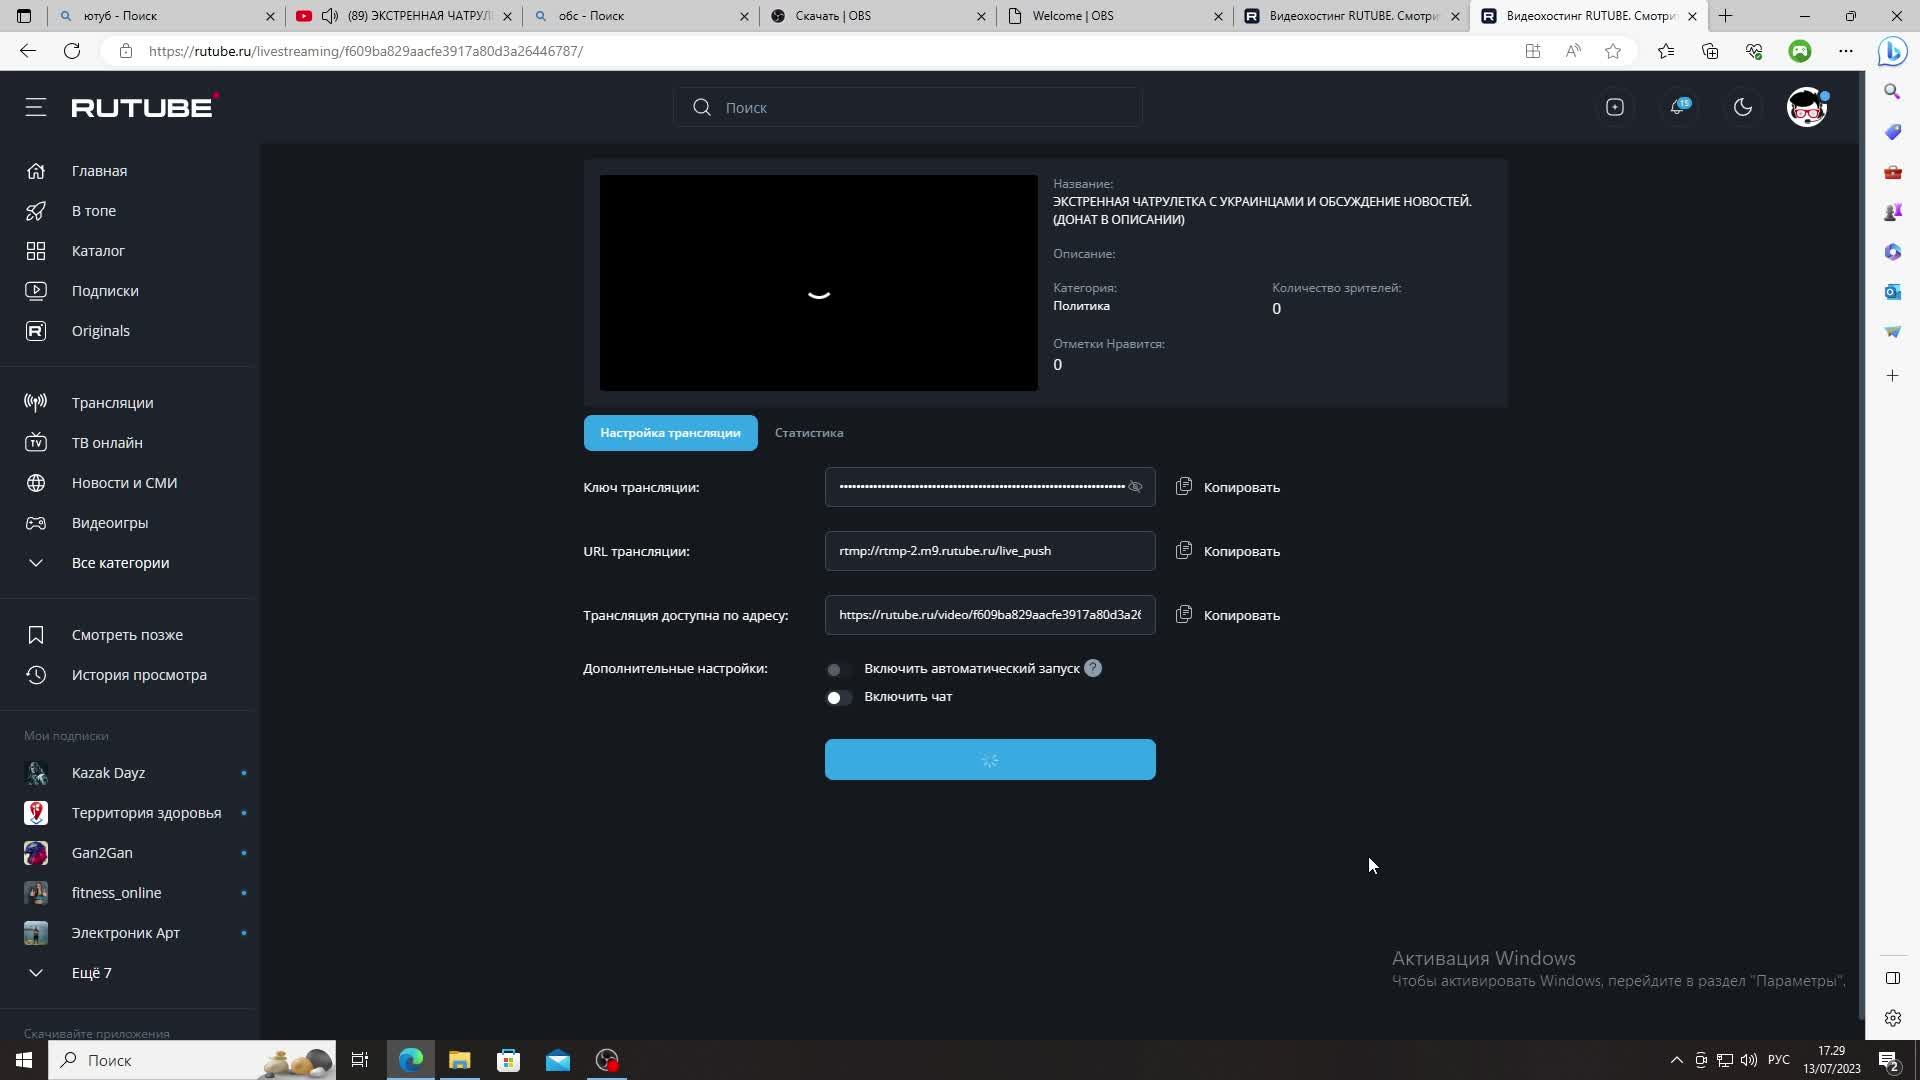Go to Трансляции in the sidebar
This screenshot has height=1080, width=1920.
[112, 403]
